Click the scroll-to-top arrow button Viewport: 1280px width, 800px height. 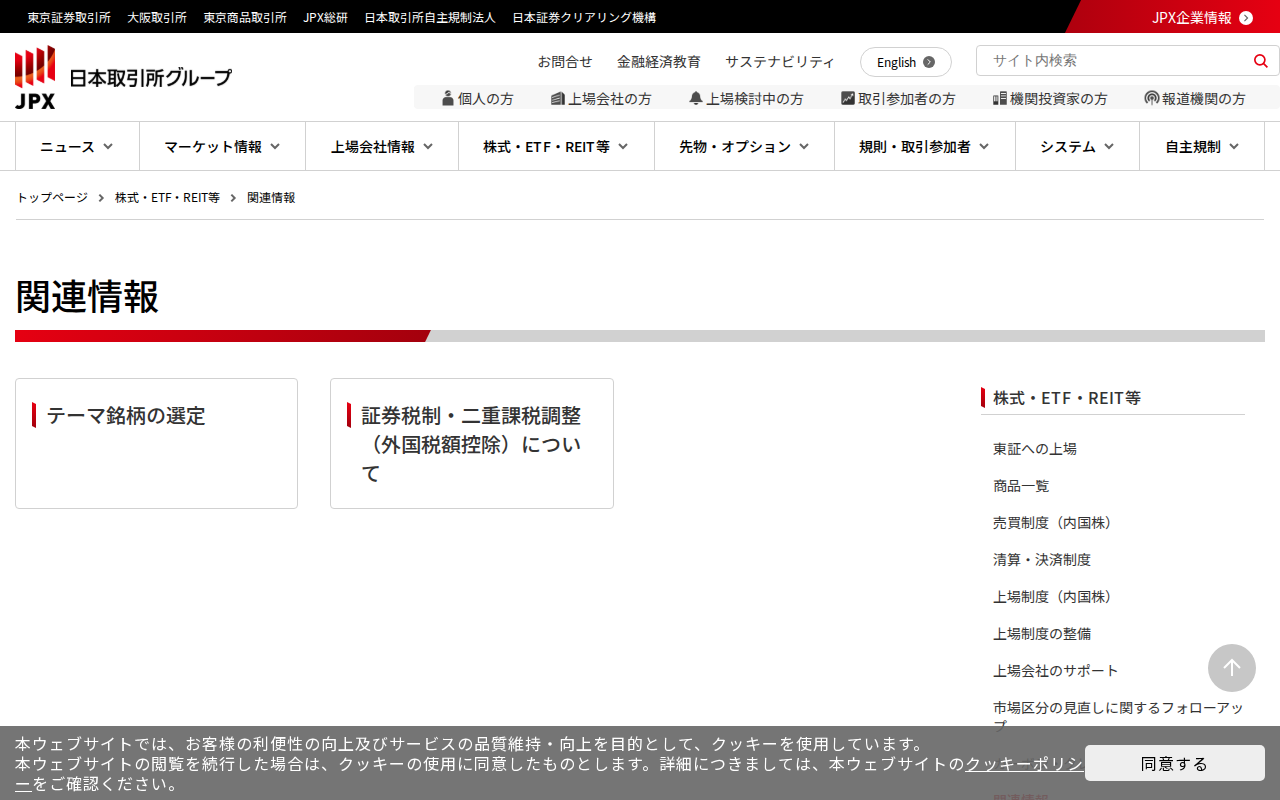point(1232,668)
